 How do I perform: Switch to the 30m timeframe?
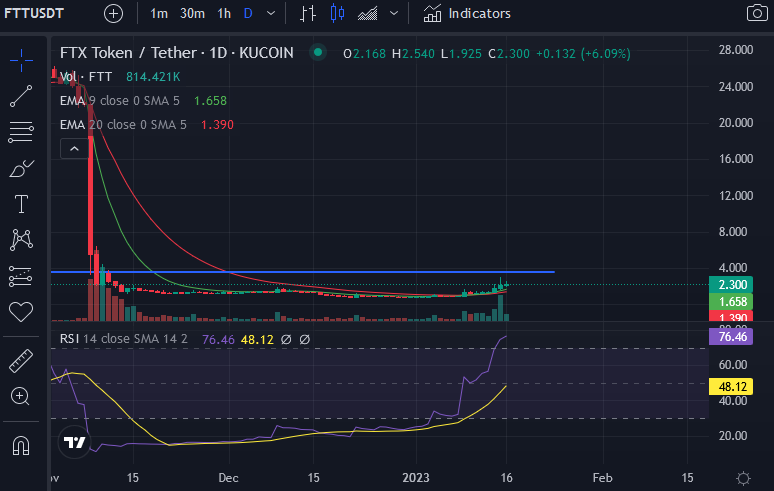click(192, 14)
